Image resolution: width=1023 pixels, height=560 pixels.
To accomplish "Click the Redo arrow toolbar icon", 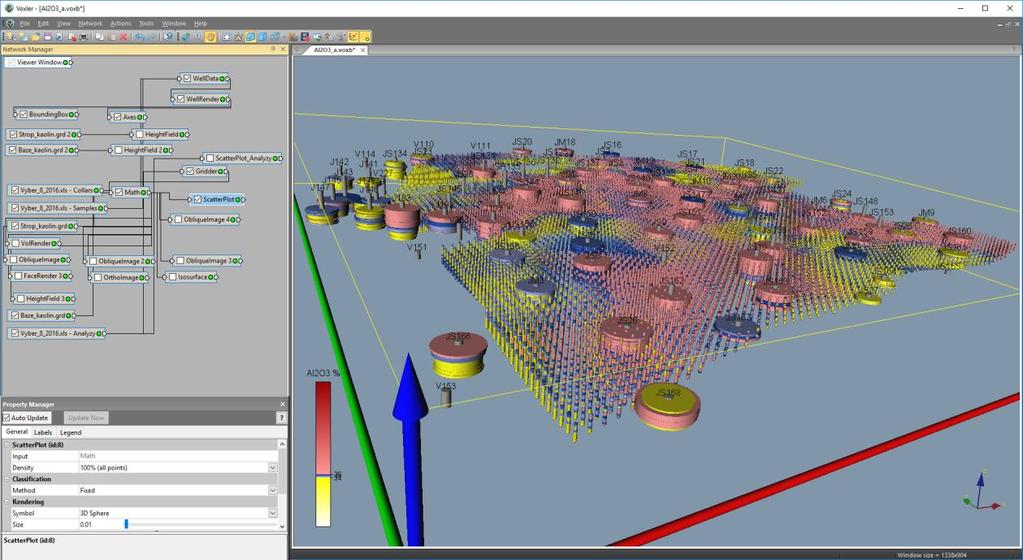I will 152,37.
